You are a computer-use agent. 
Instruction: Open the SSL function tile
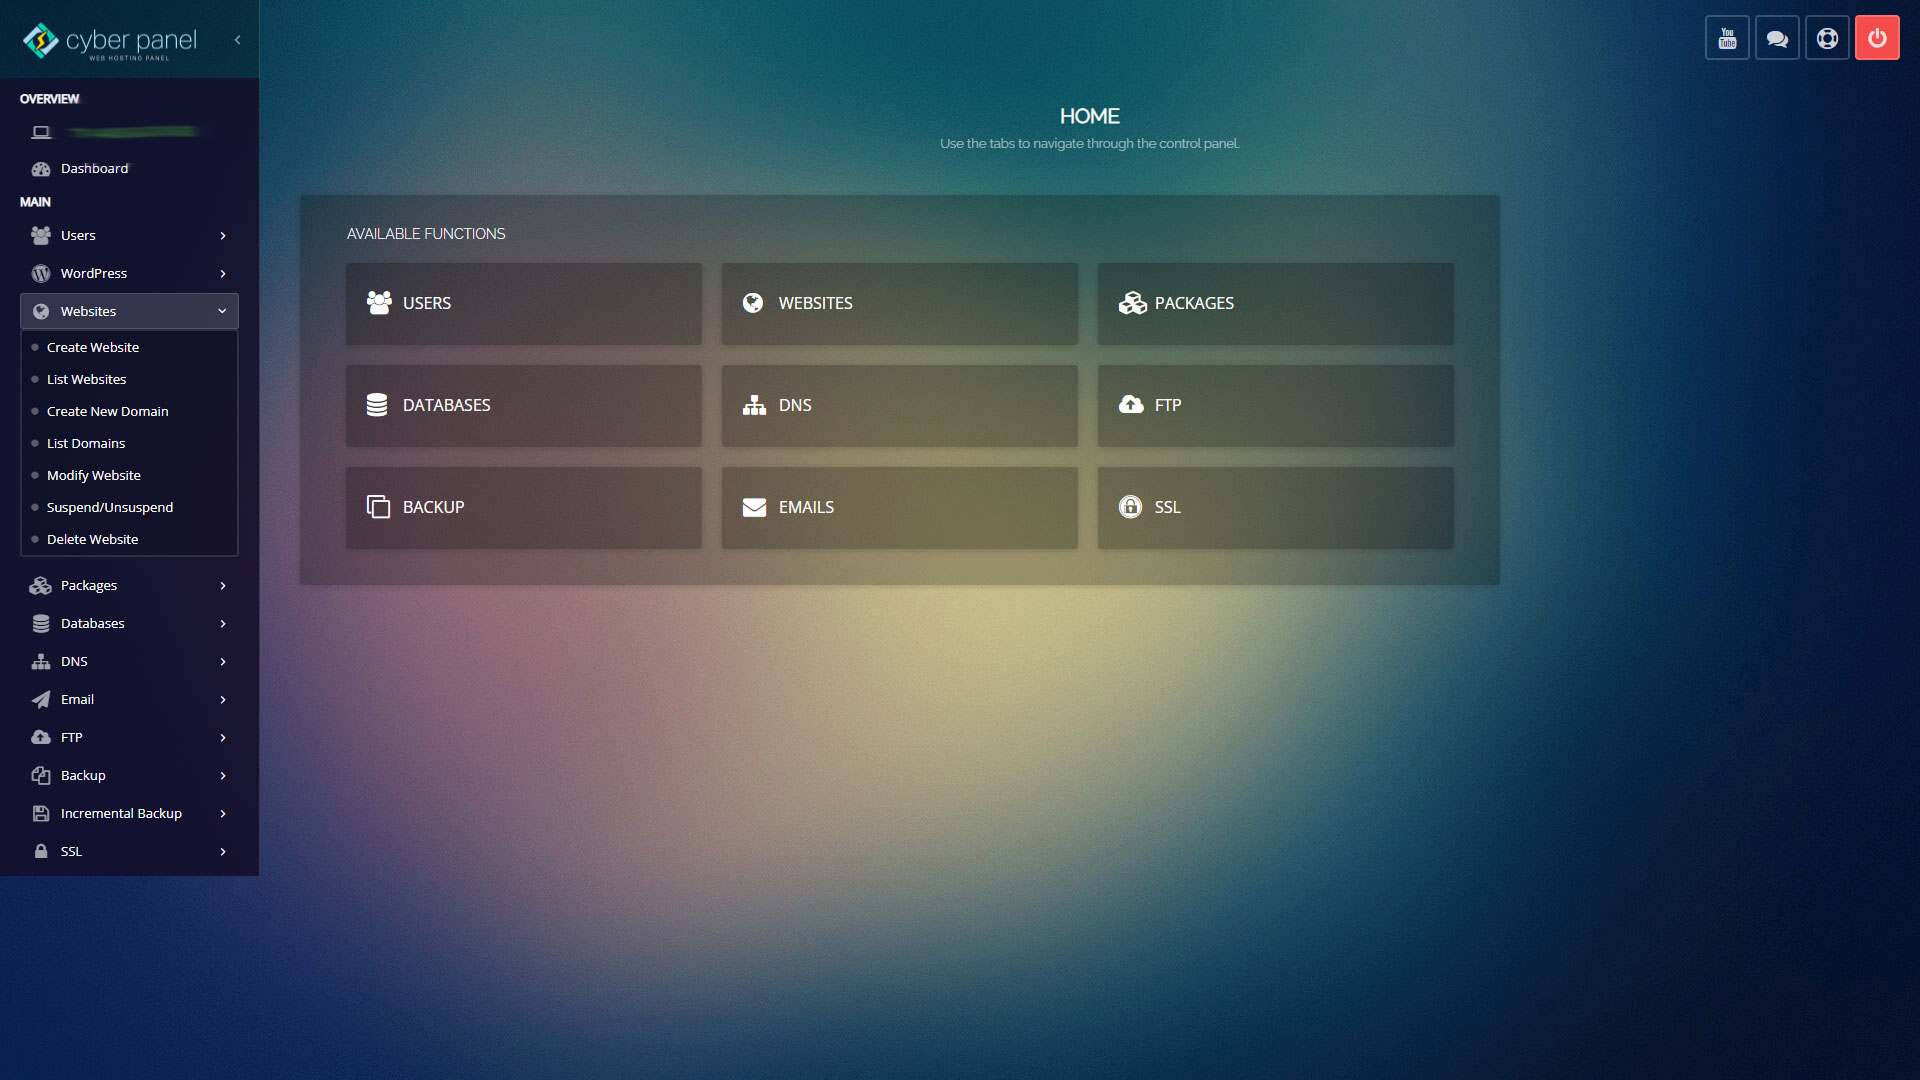pyautogui.click(x=1275, y=507)
